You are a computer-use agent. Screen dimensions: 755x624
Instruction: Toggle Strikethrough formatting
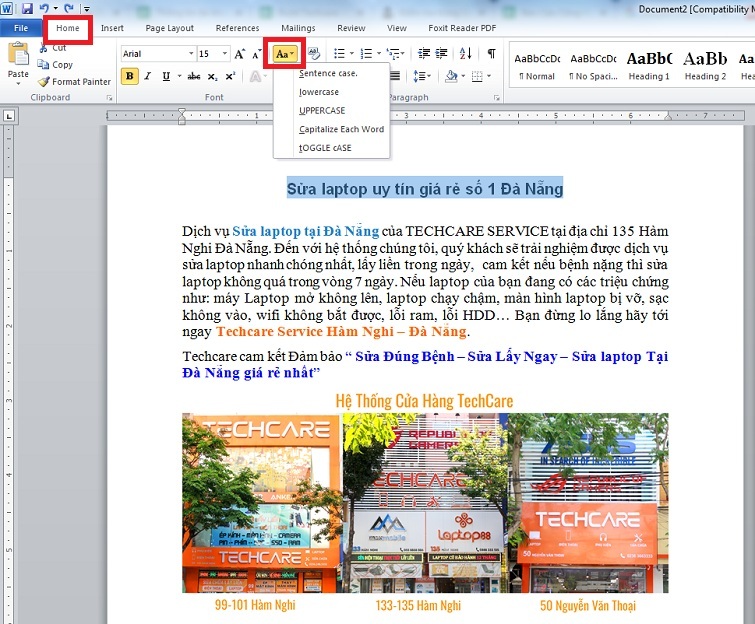pyautogui.click(x=194, y=76)
